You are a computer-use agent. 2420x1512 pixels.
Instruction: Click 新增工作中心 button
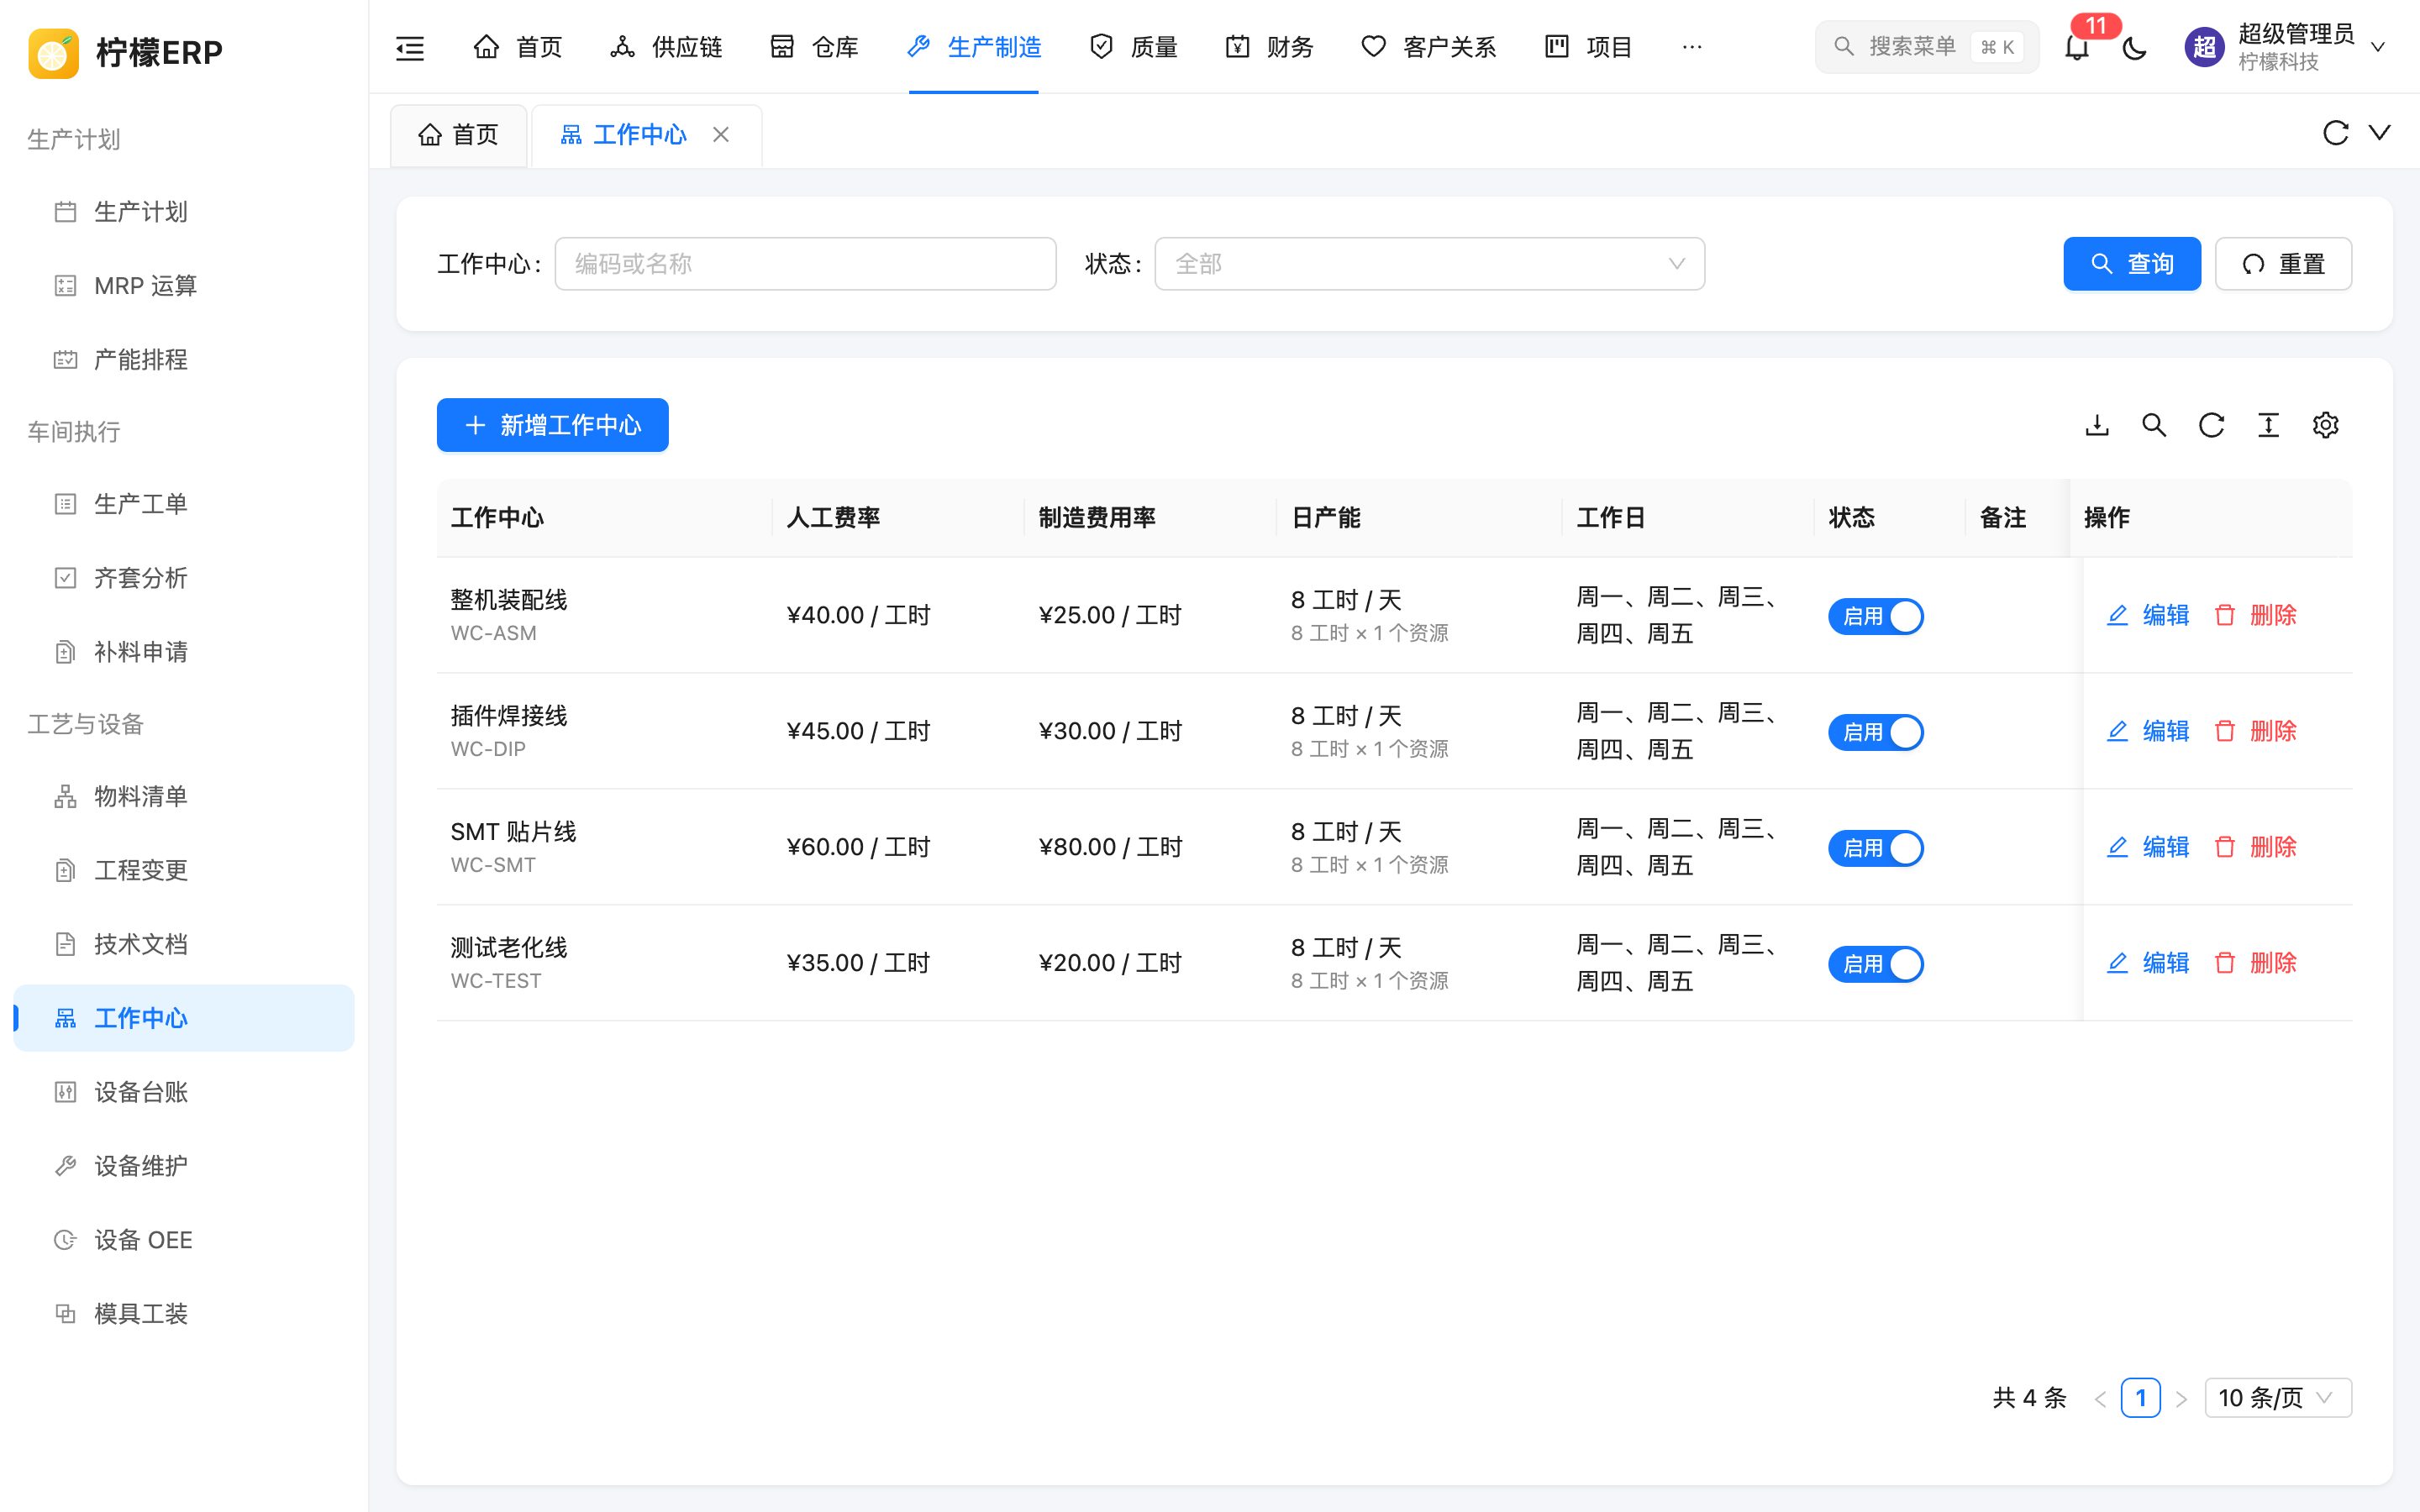[x=552, y=425]
